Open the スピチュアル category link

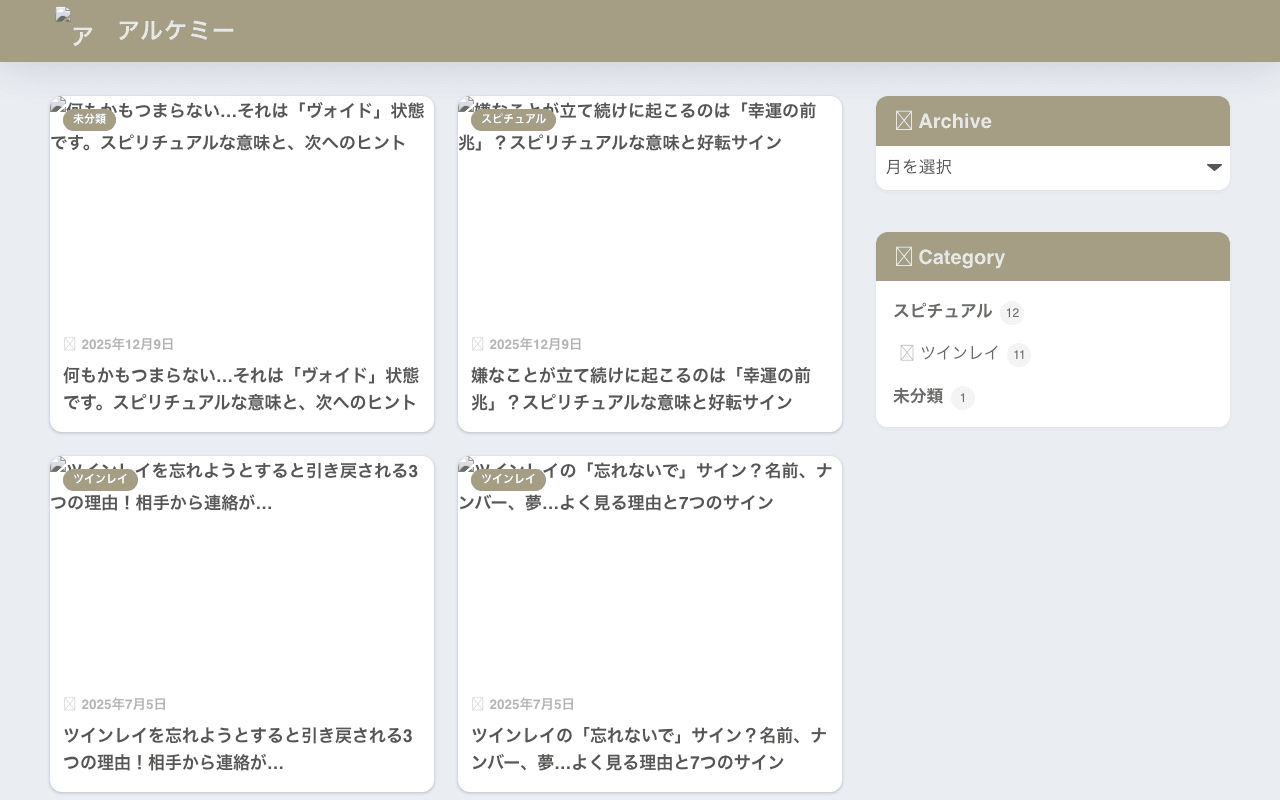[942, 311]
